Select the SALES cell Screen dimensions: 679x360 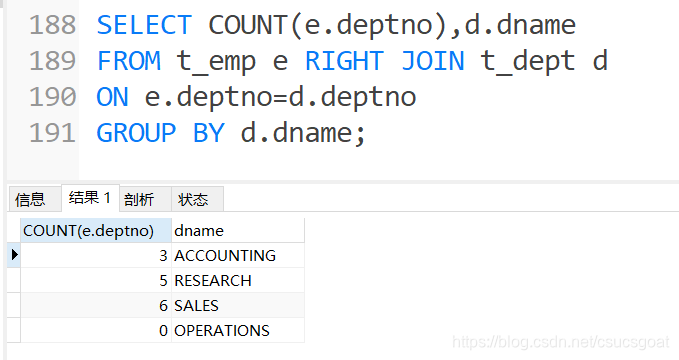[x=238, y=305]
